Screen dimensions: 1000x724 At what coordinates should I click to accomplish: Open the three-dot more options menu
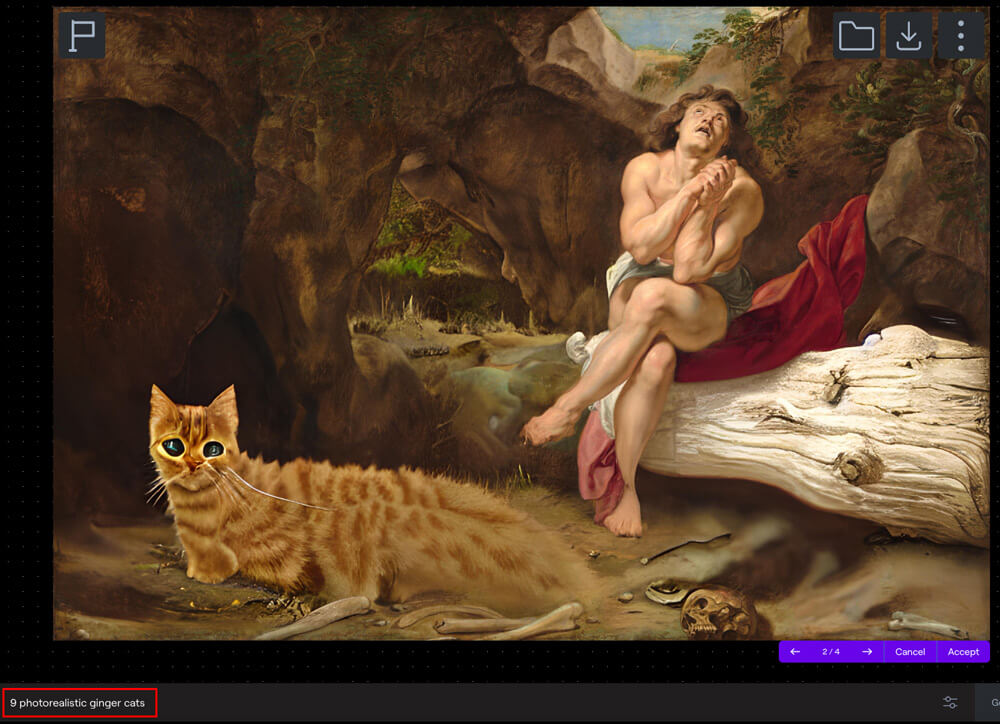click(x=960, y=36)
